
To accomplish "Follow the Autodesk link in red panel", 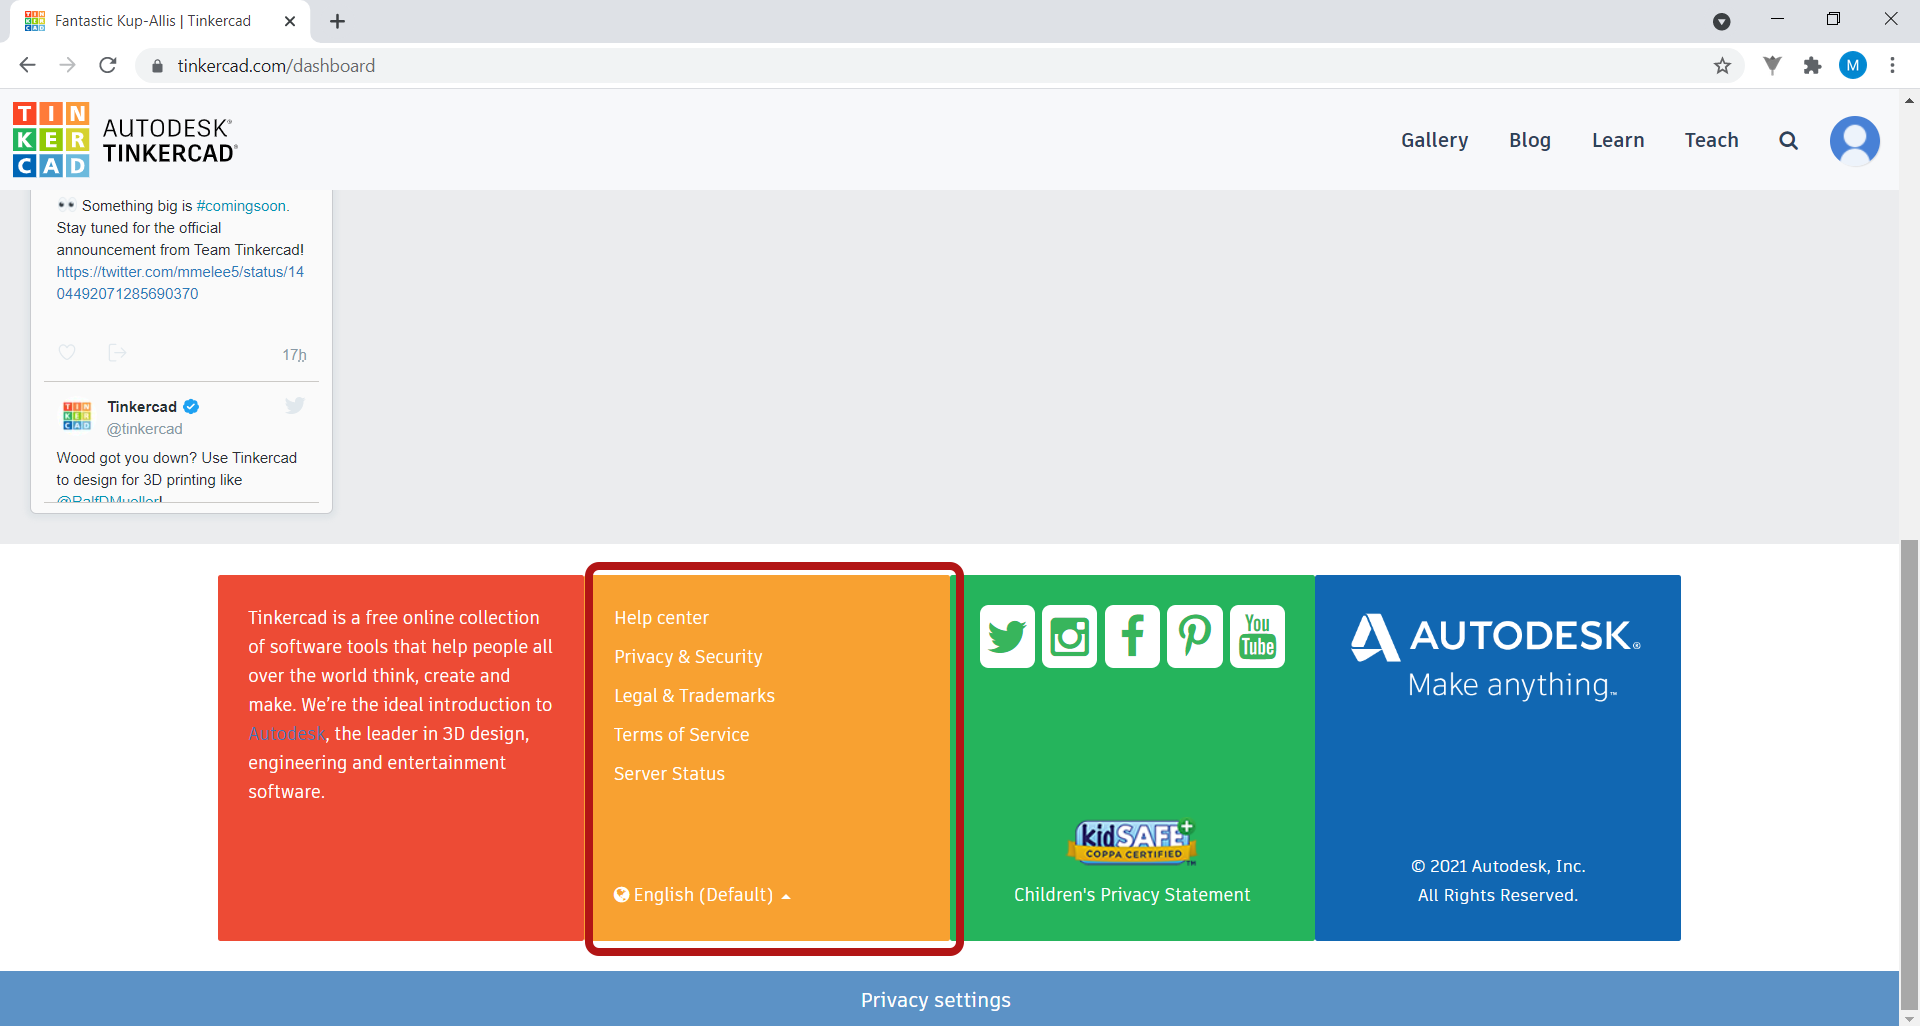I will [287, 734].
